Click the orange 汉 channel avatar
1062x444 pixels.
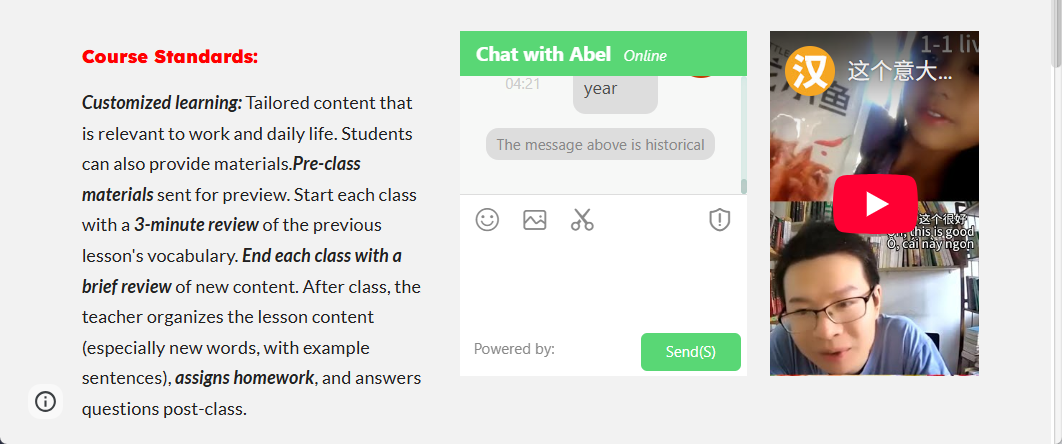tap(810, 70)
